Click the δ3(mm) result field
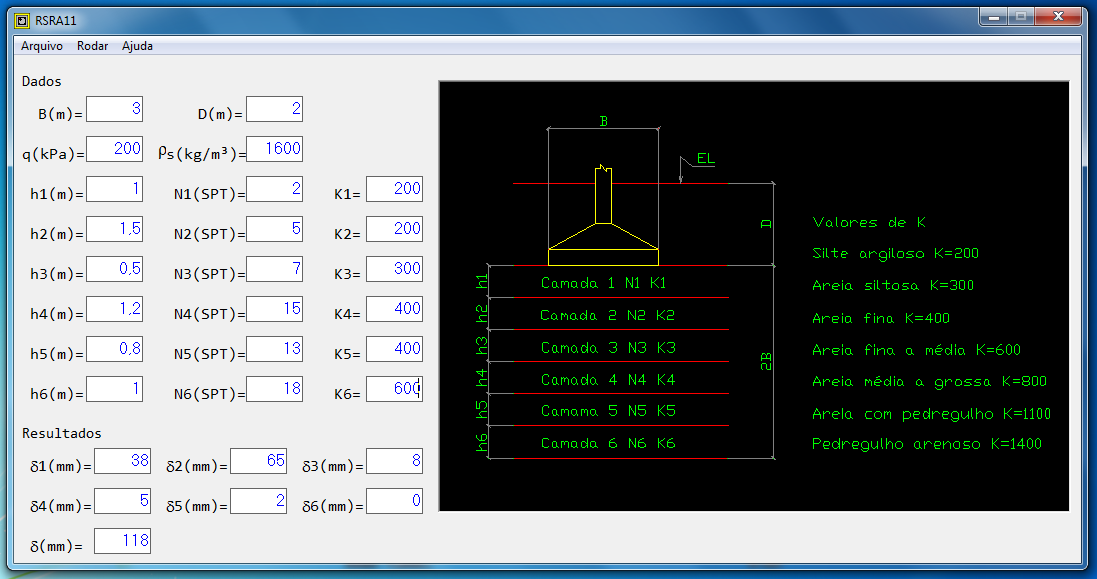Image resolution: width=1097 pixels, height=579 pixels. (x=395, y=461)
